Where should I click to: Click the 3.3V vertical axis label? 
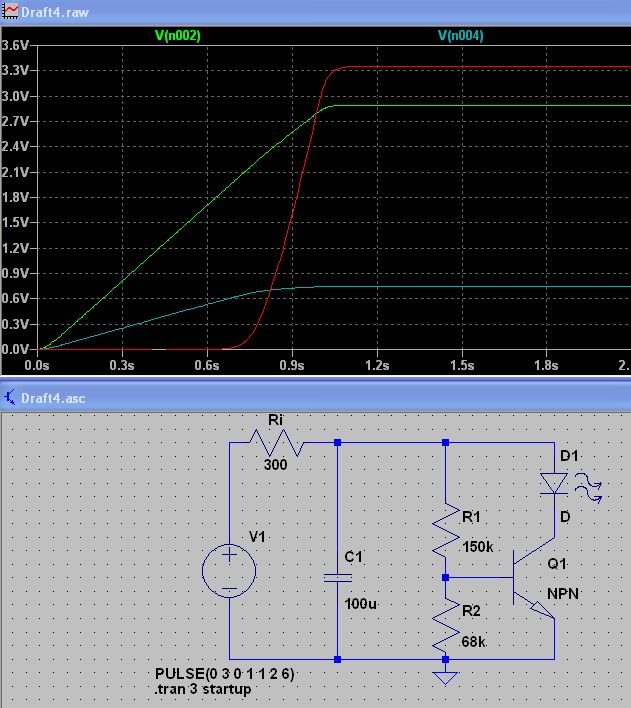15,70
